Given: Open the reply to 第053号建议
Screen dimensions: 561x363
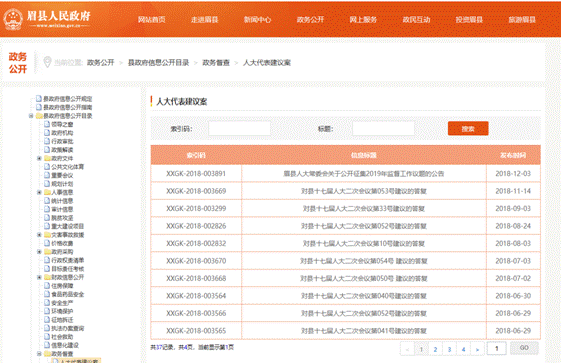Looking at the screenshot, I should [364, 191].
